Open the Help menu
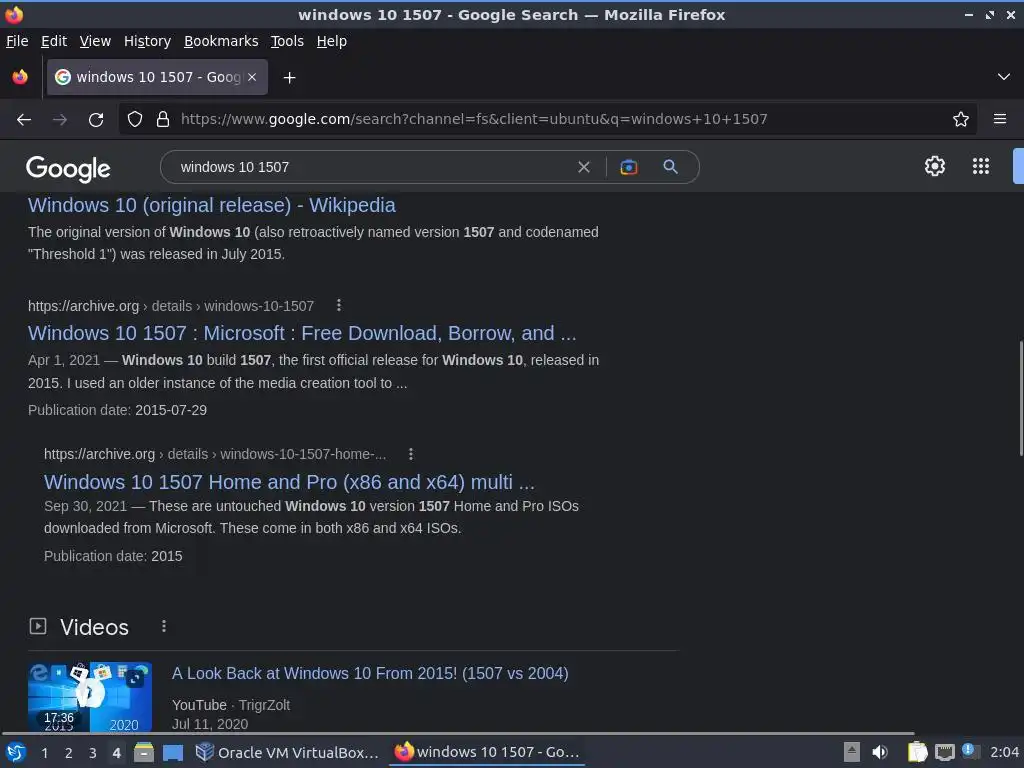This screenshot has width=1024, height=768. point(331,41)
